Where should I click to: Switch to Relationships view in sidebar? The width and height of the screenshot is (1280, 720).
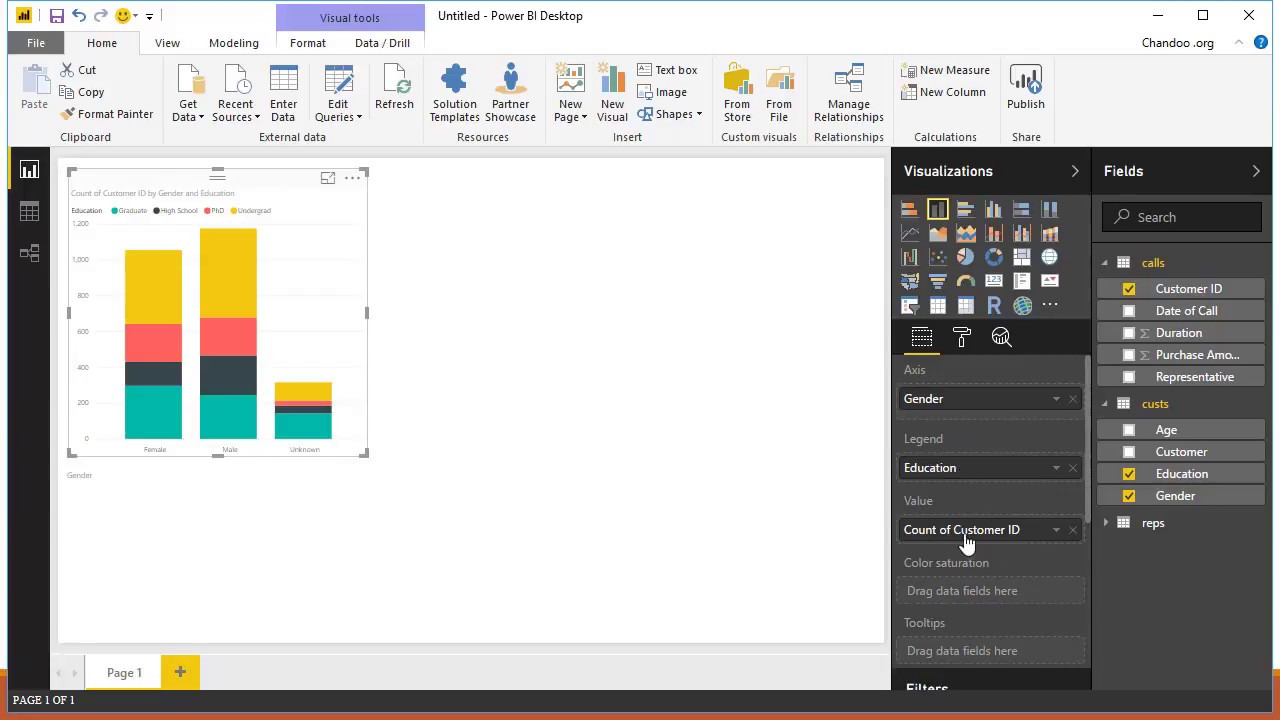coord(29,253)
